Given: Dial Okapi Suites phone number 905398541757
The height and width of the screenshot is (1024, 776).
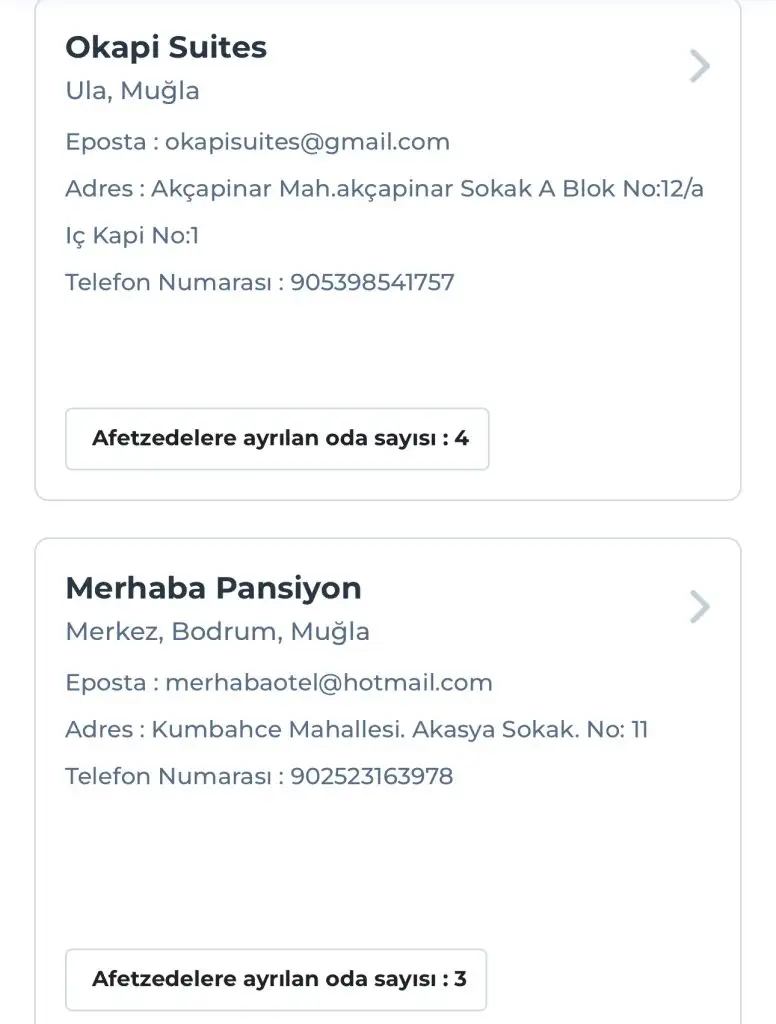Looking at the screenshot, I should pos(372,282).
